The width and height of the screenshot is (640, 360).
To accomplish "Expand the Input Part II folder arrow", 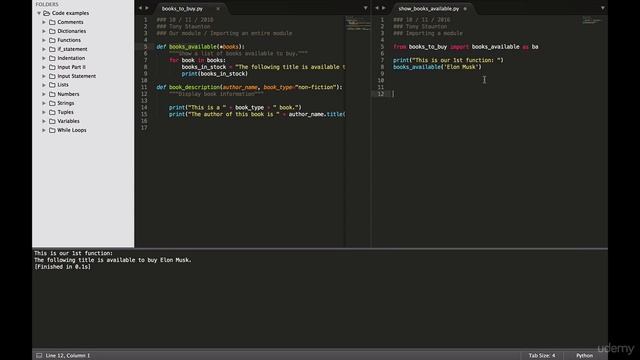I will coord(44,67).
